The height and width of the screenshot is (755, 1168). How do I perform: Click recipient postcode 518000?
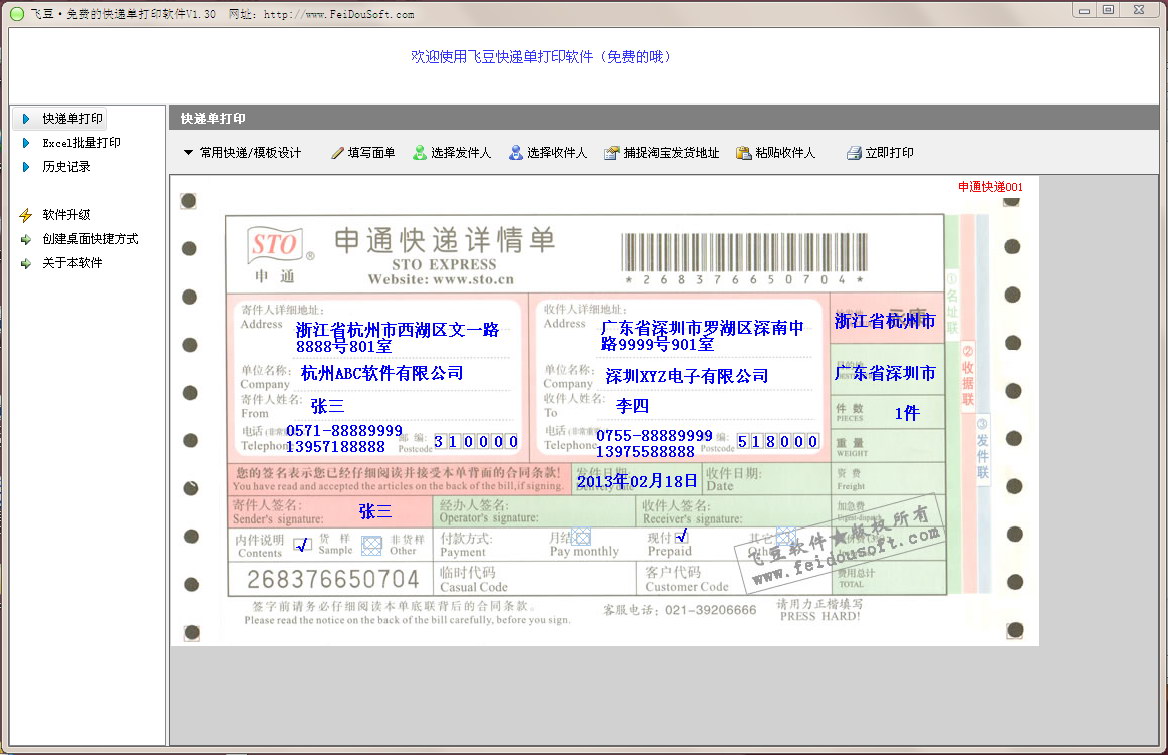(778, 442)
